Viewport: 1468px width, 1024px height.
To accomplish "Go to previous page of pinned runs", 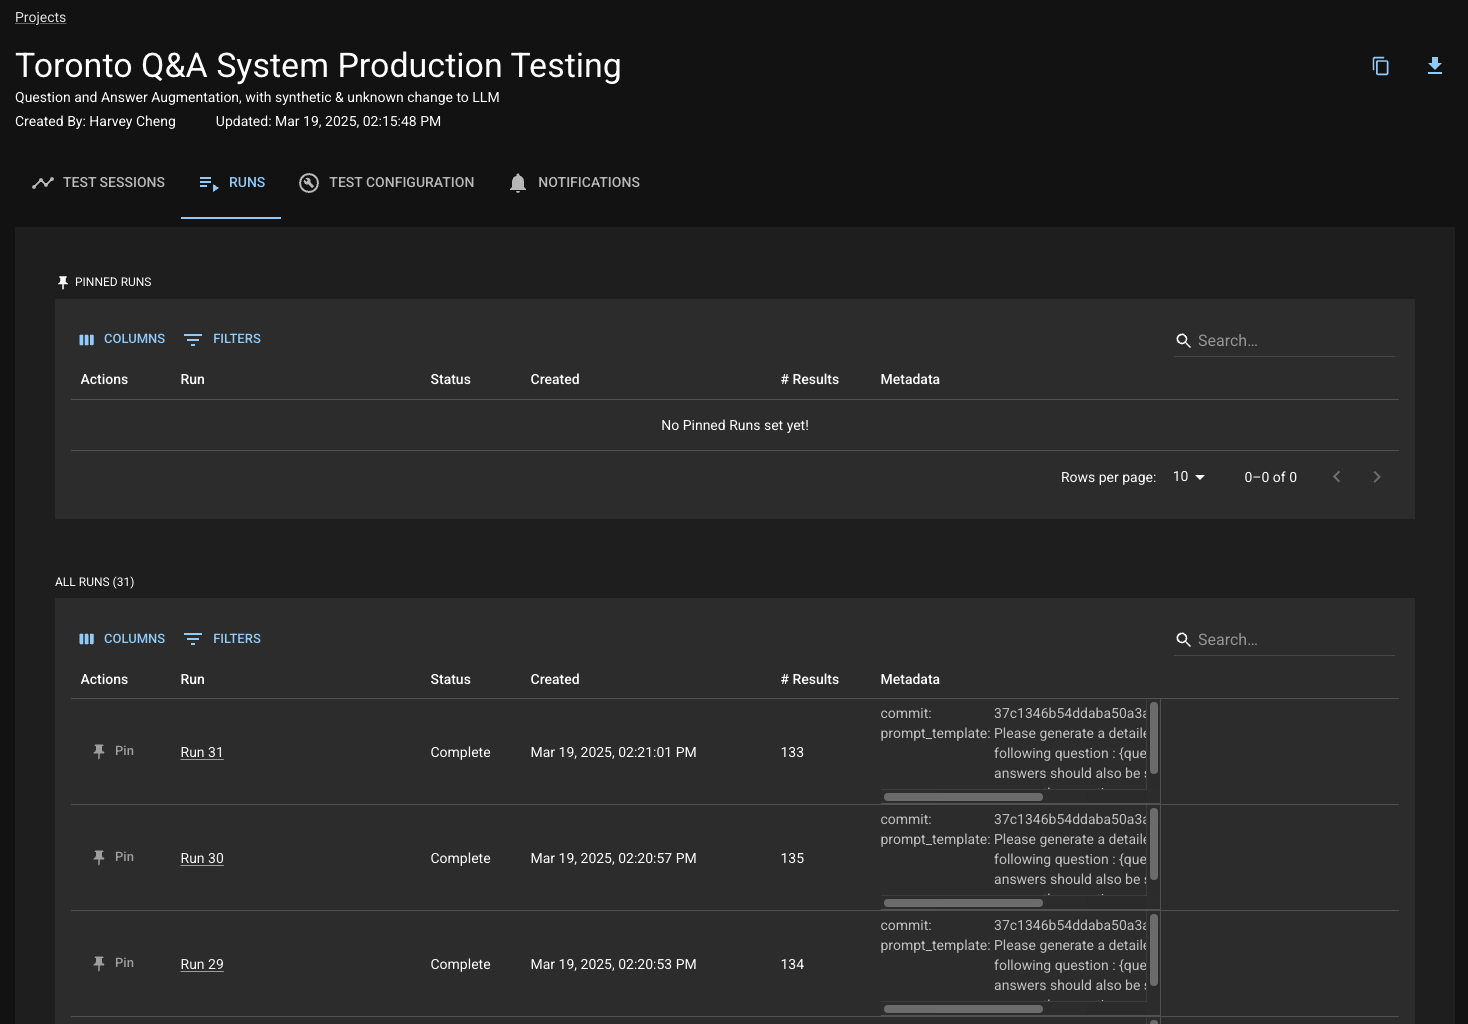I will 1336,477.
